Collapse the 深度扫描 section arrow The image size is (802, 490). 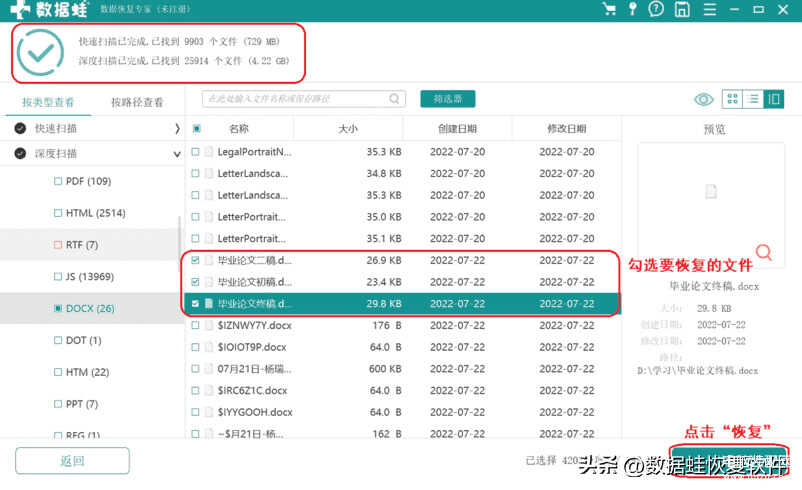pos(177,154)
